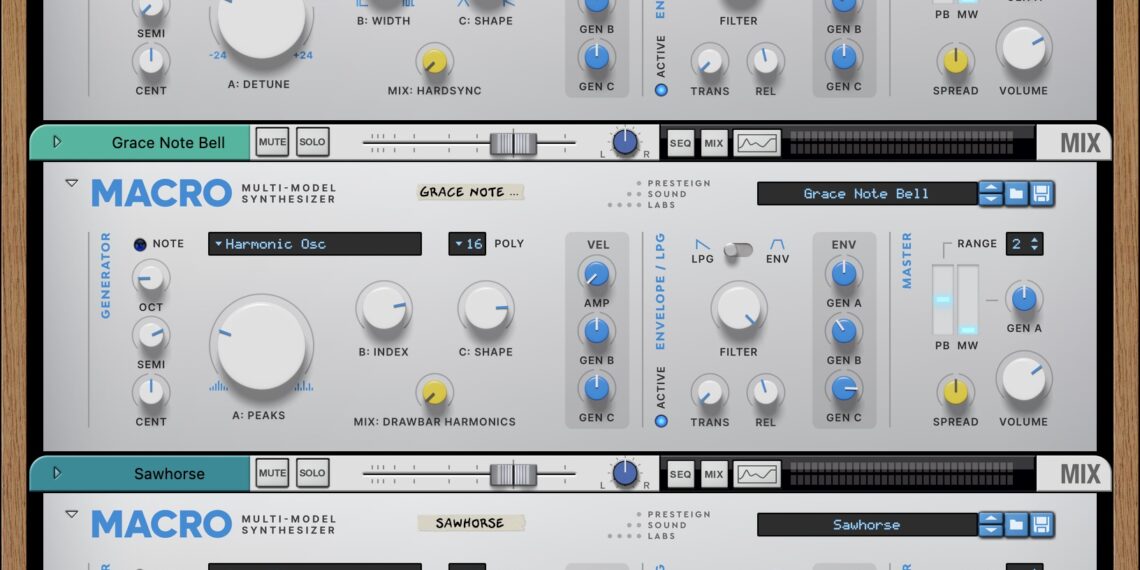The image size is (1140, 570).
Task: Click the Grace Note Bell patch name display
Action: click(866, 194)
